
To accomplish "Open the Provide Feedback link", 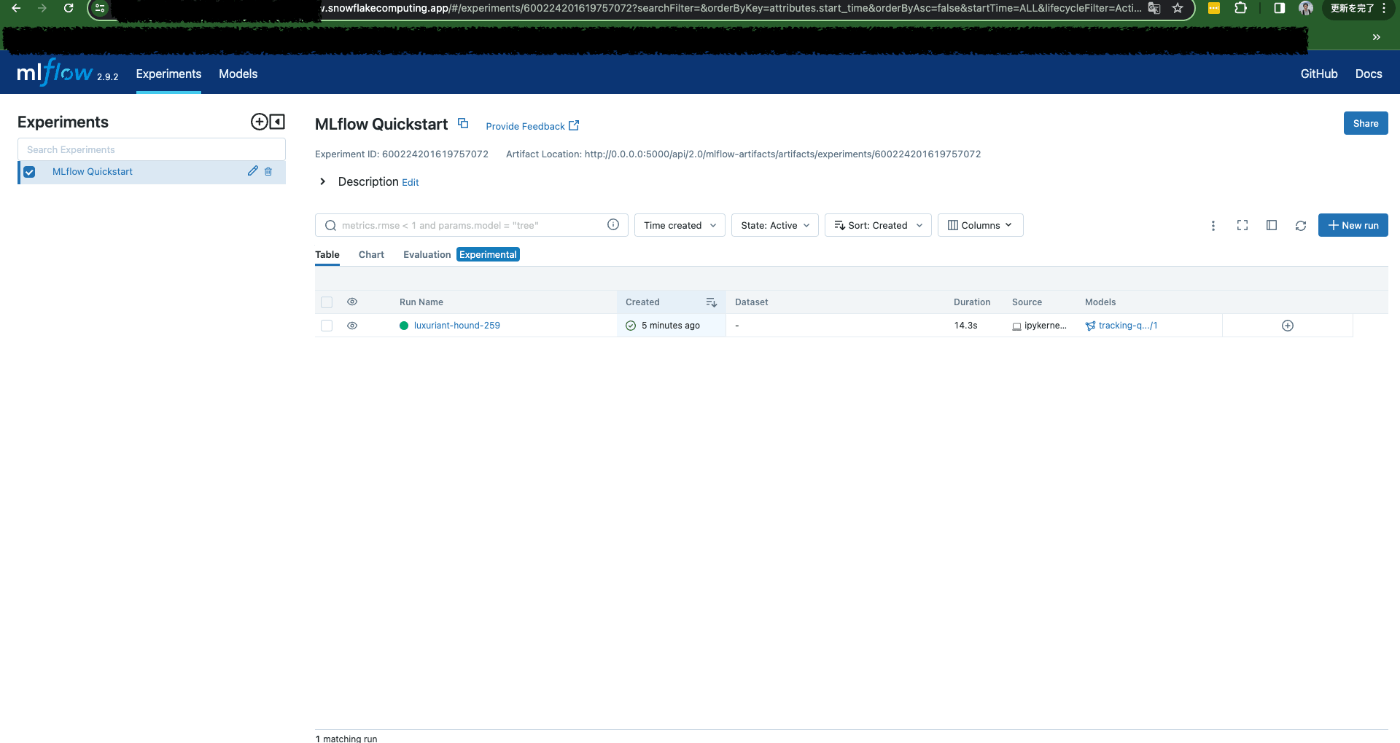I will pos(532,126).
